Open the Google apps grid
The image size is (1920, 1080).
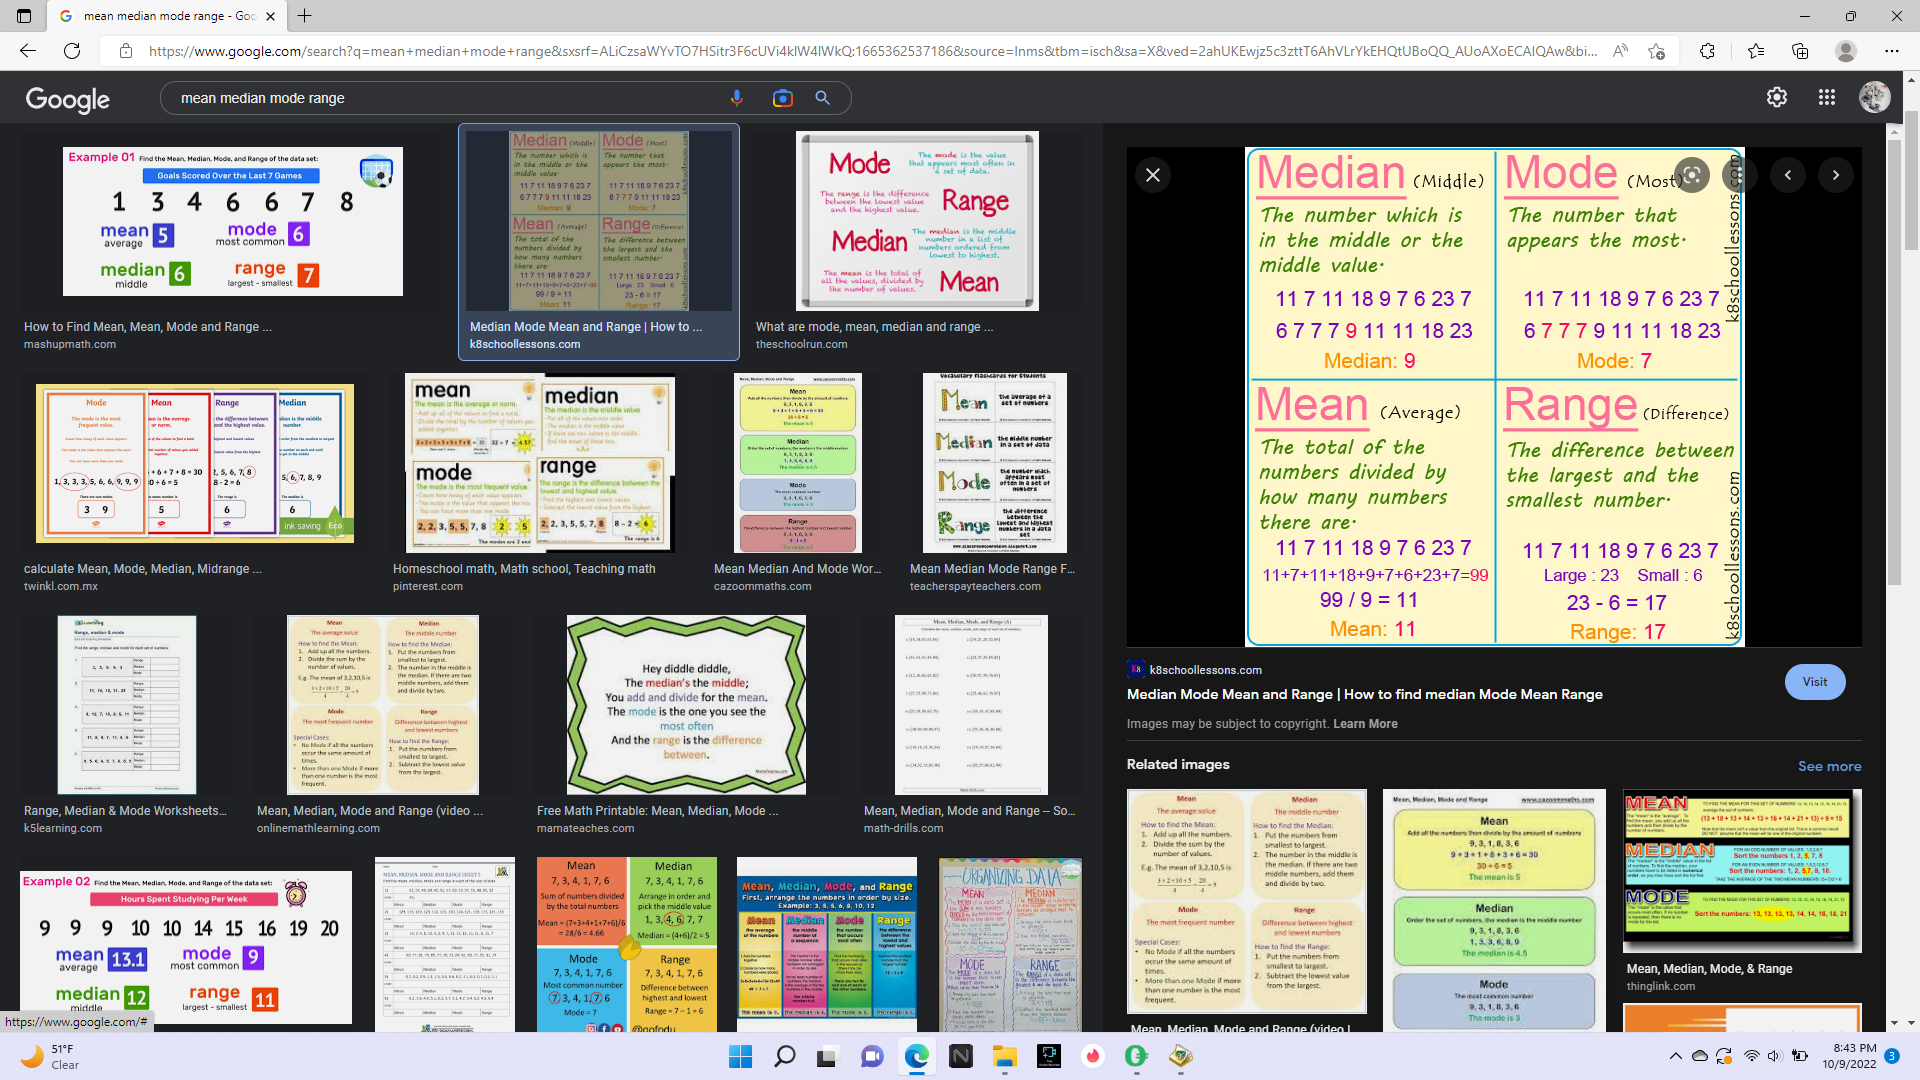click(1827, 97)
